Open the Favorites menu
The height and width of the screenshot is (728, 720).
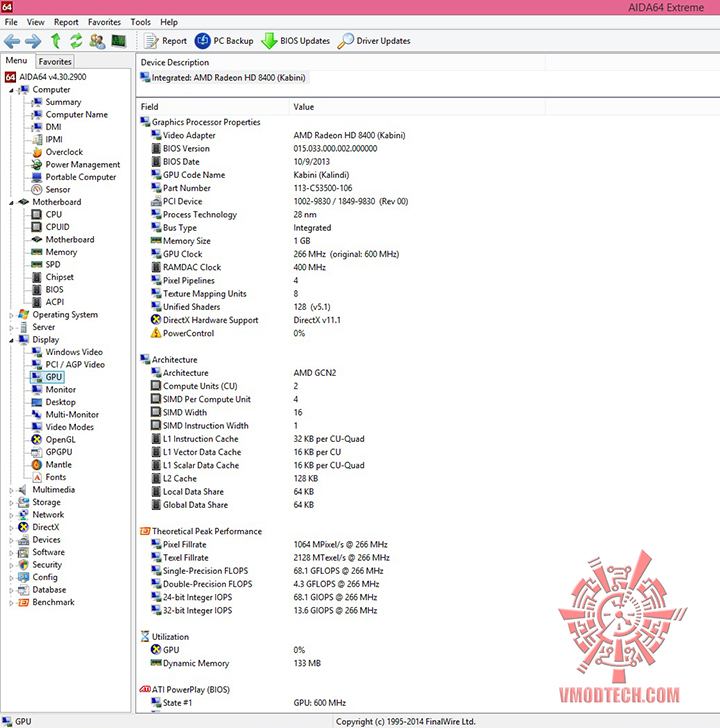pyautogui.click(x=104, y=22)
